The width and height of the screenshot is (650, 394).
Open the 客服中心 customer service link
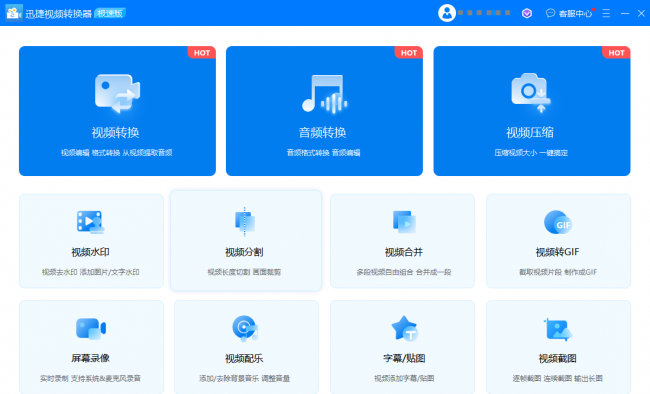coord(575,14)
